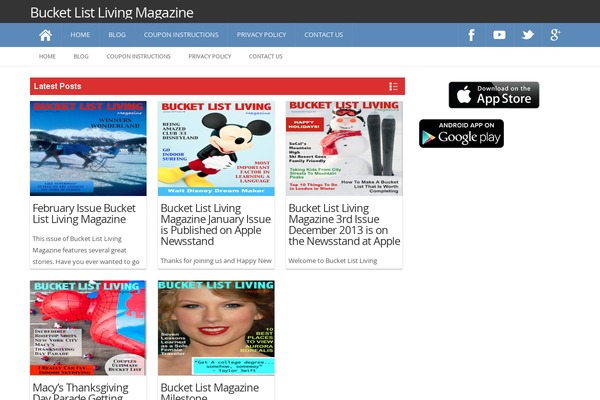The width and height of the screenshot is (600, 400).
Task: Select HOME in the white secondary menu
Action: tap(47, 57)
